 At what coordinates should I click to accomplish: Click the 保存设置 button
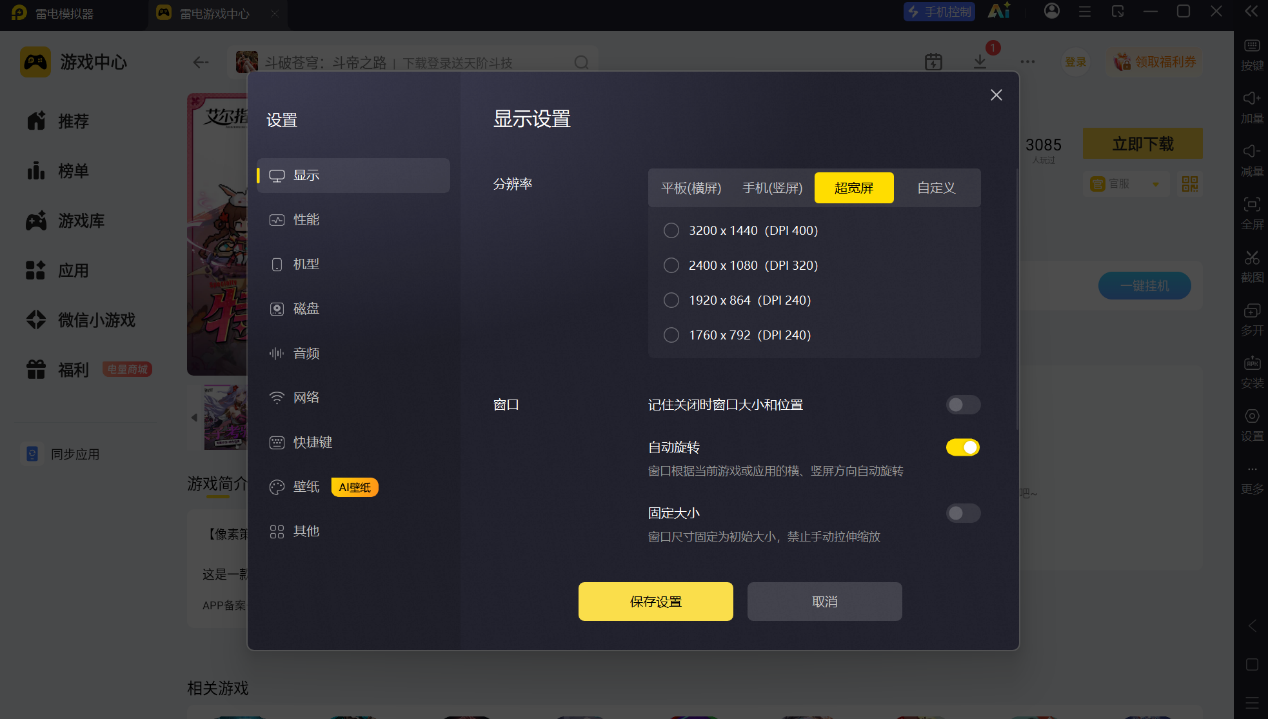coord(656,602)
